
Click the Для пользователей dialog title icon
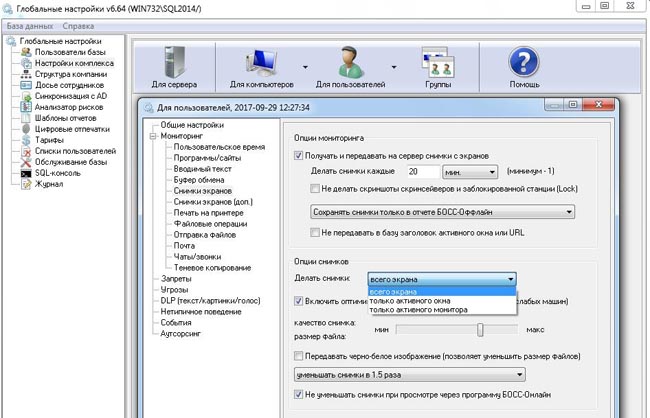(x=148, y=108)
